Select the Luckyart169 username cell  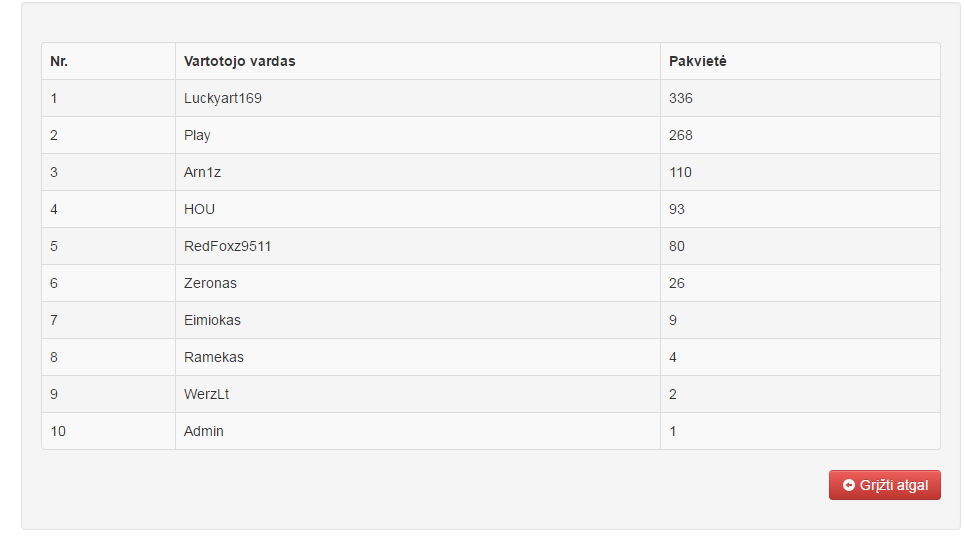(418, 98)
